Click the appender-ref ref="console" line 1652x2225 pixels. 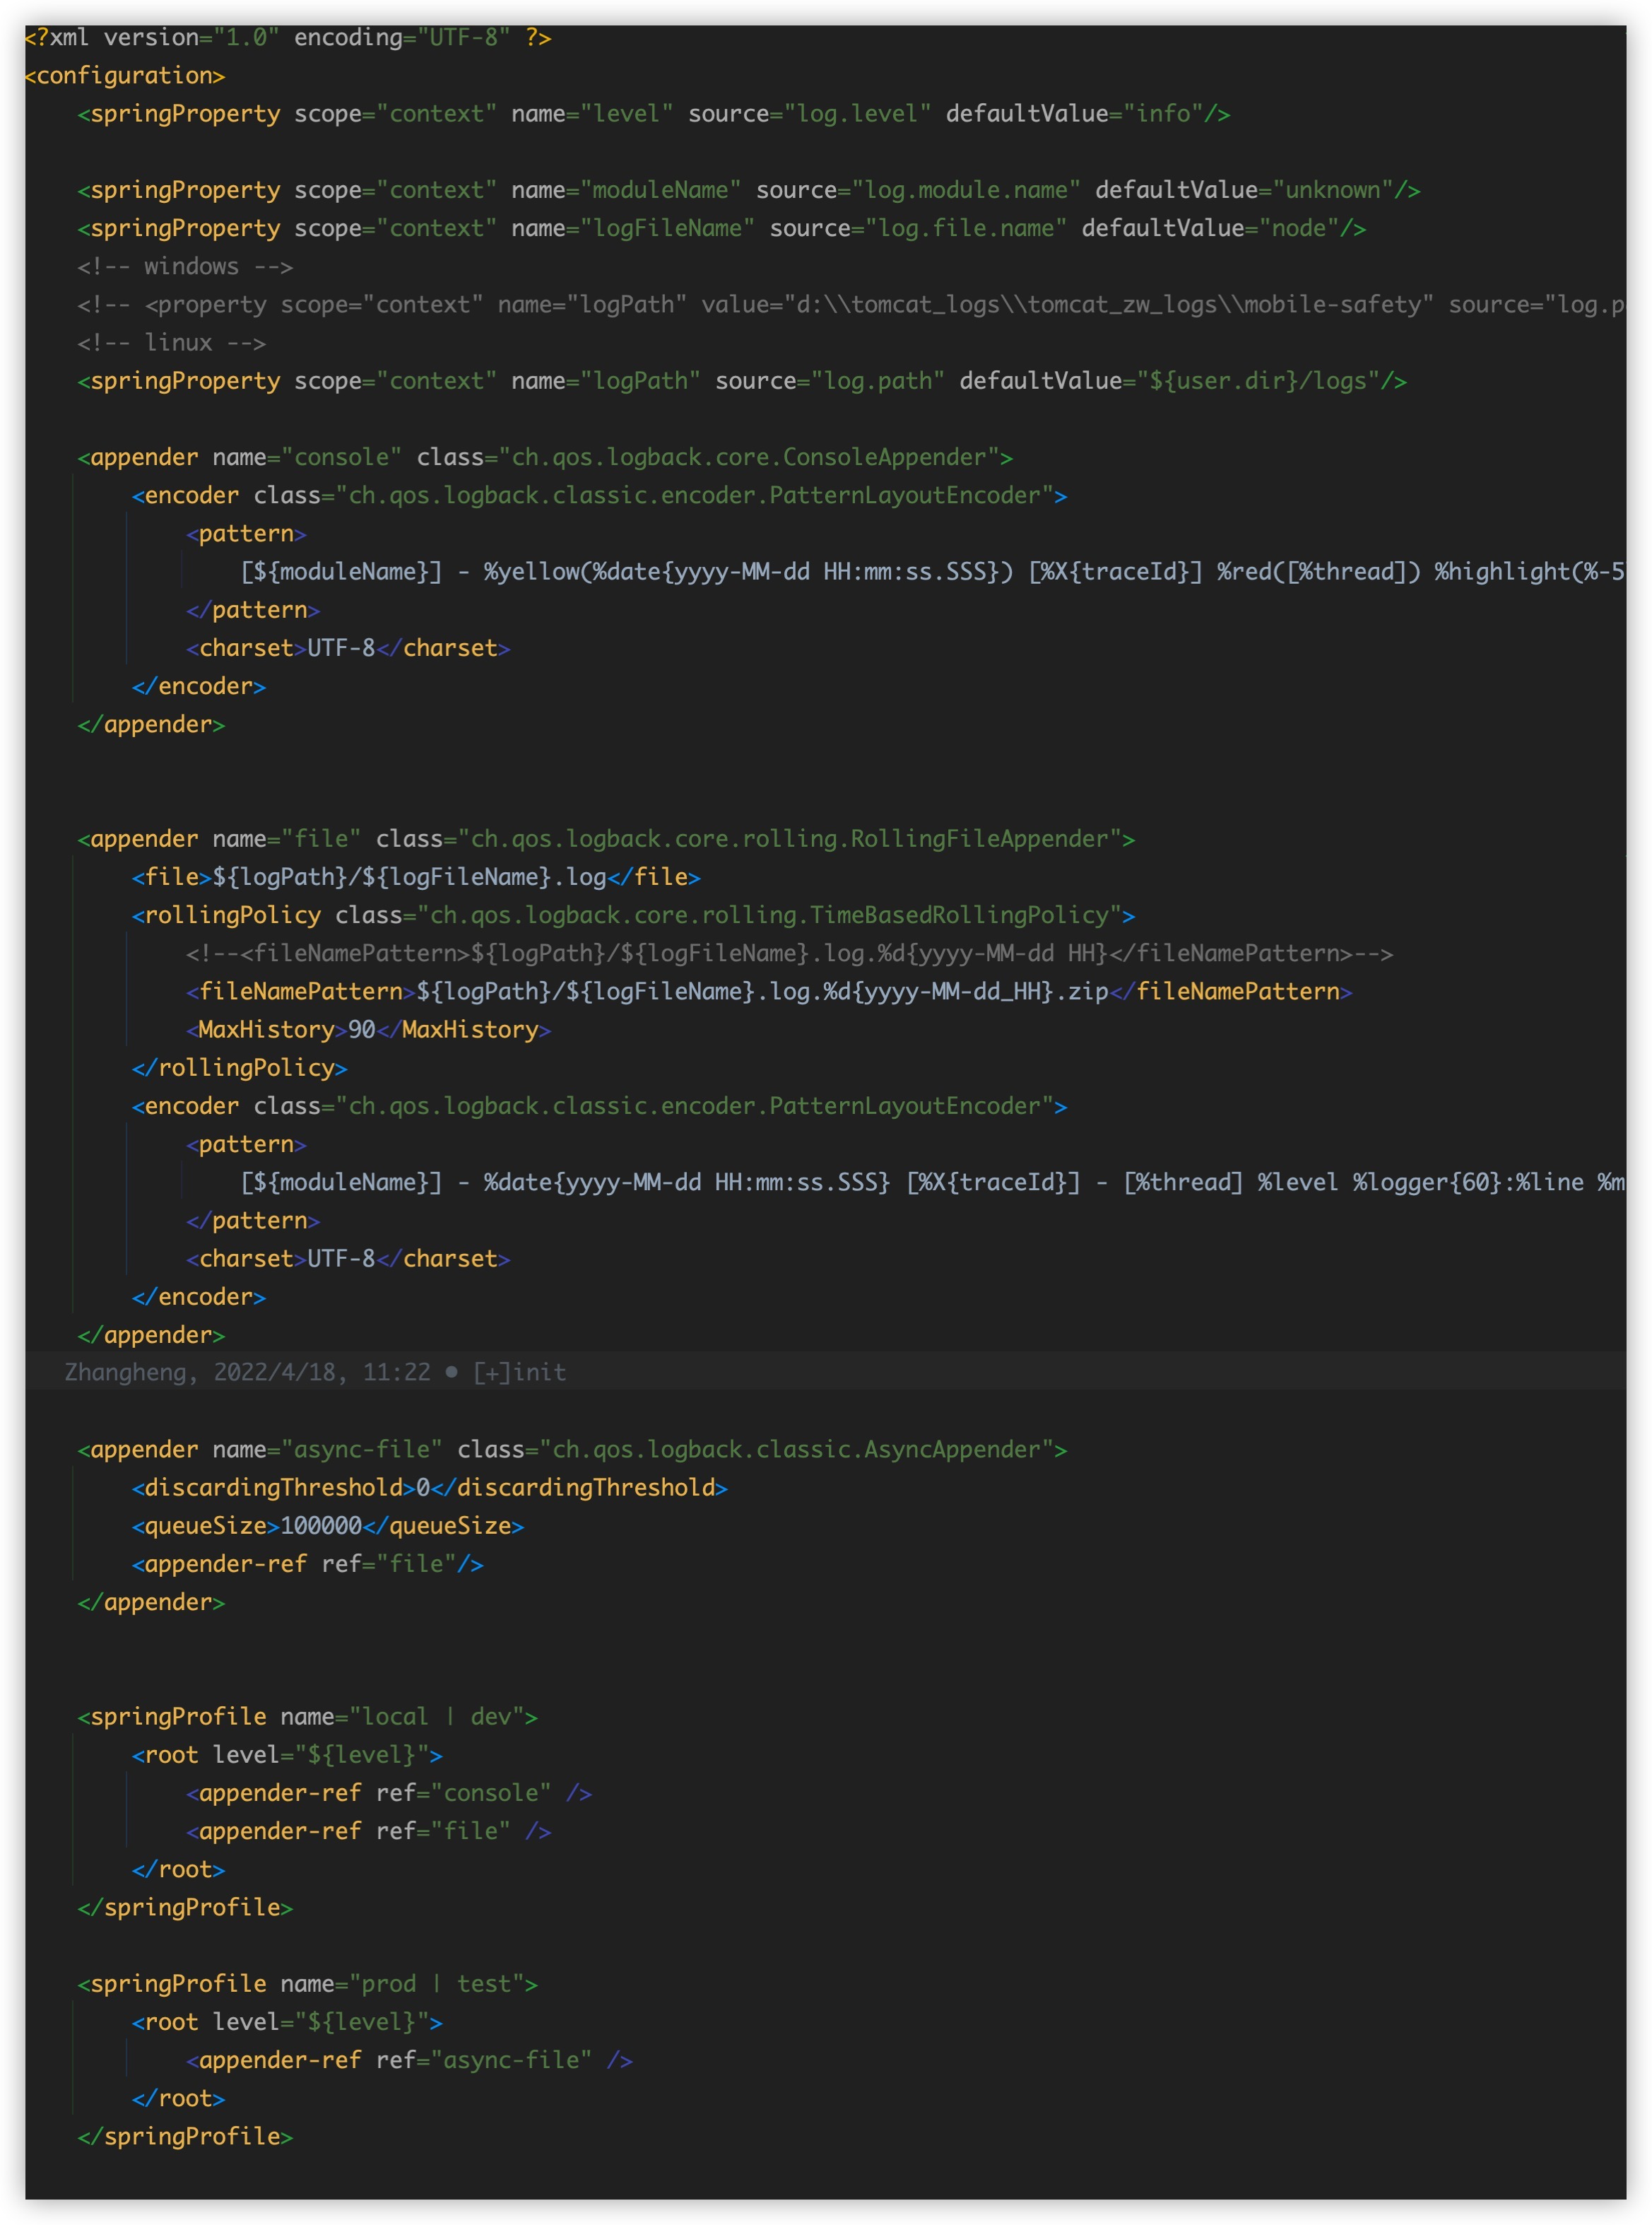pyautogui.click(x=389, y=1793)
